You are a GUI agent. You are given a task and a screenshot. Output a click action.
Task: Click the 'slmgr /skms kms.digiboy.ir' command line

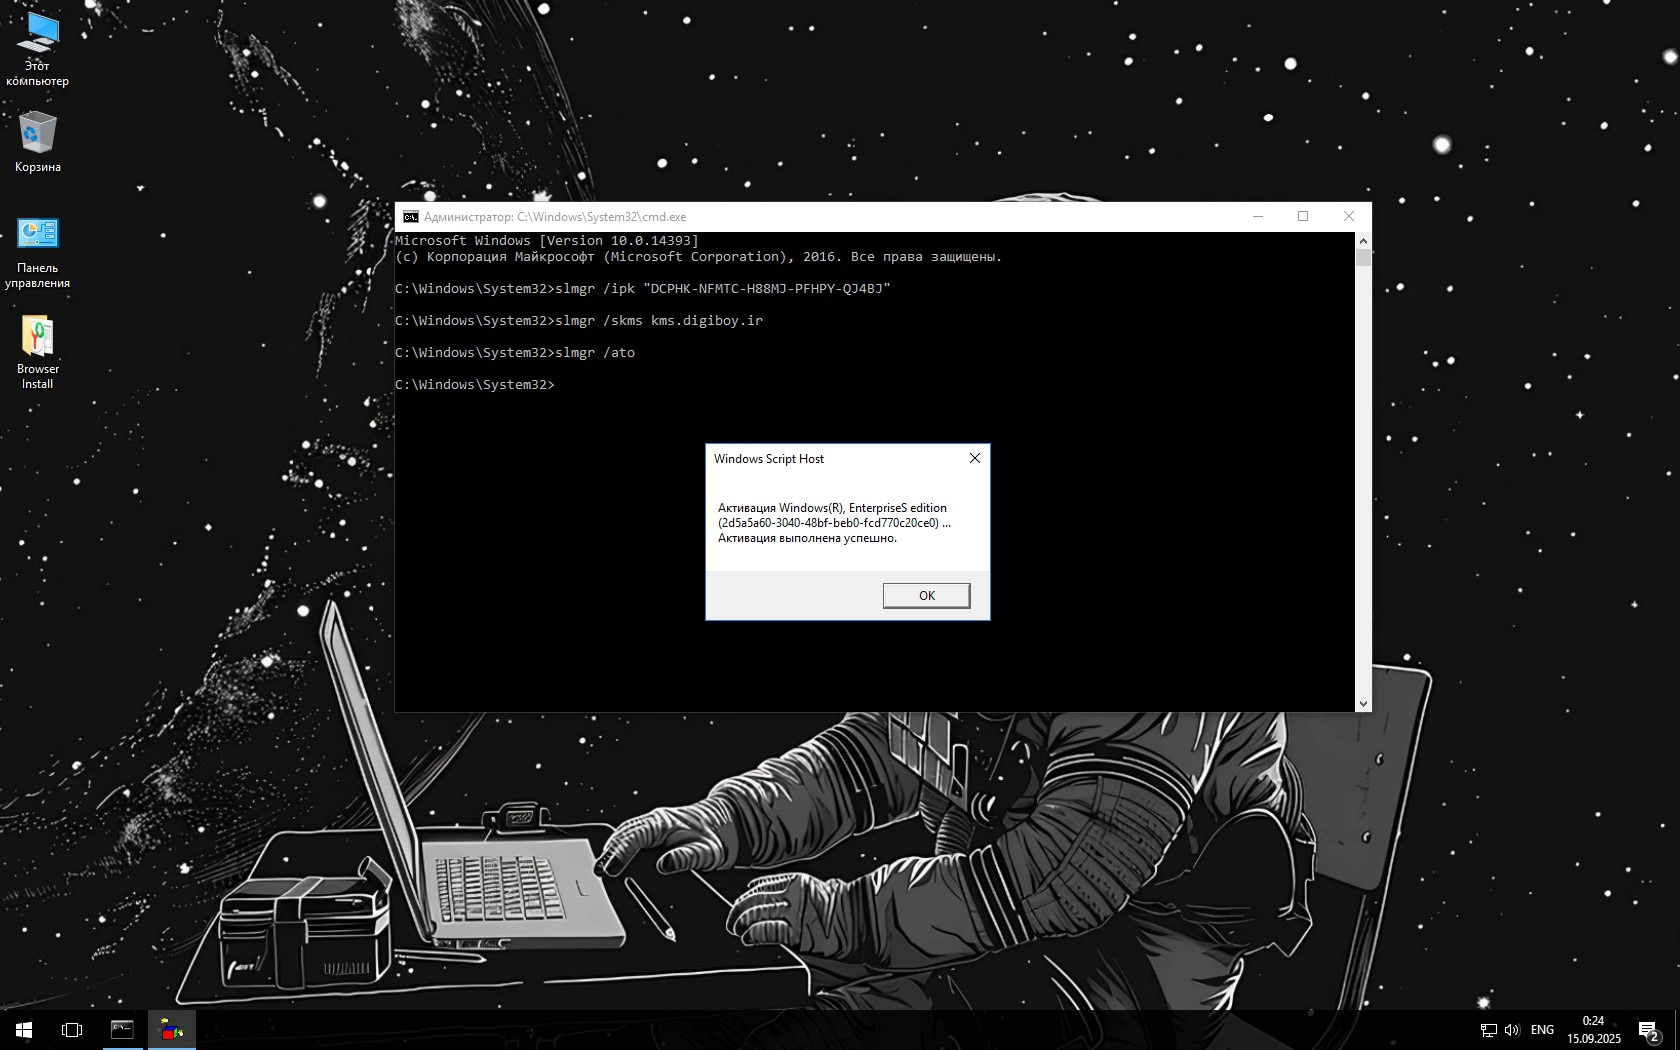(579, 321)
